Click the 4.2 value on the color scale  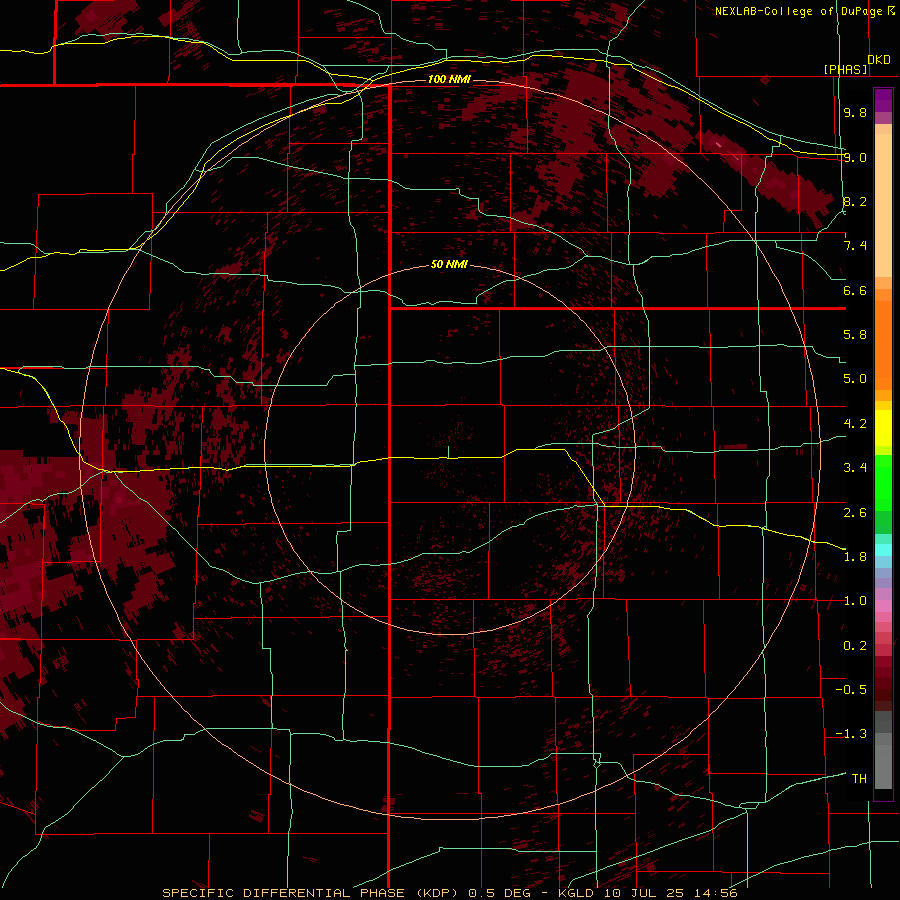pyautogui.click(x=855, y=424)
